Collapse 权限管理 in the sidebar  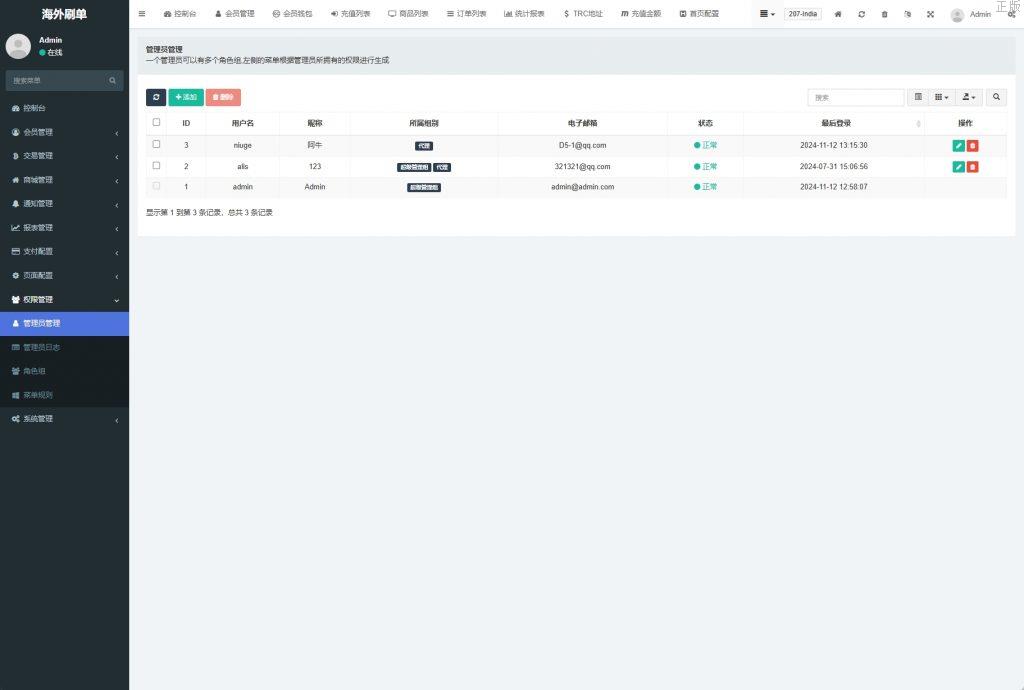64,300
